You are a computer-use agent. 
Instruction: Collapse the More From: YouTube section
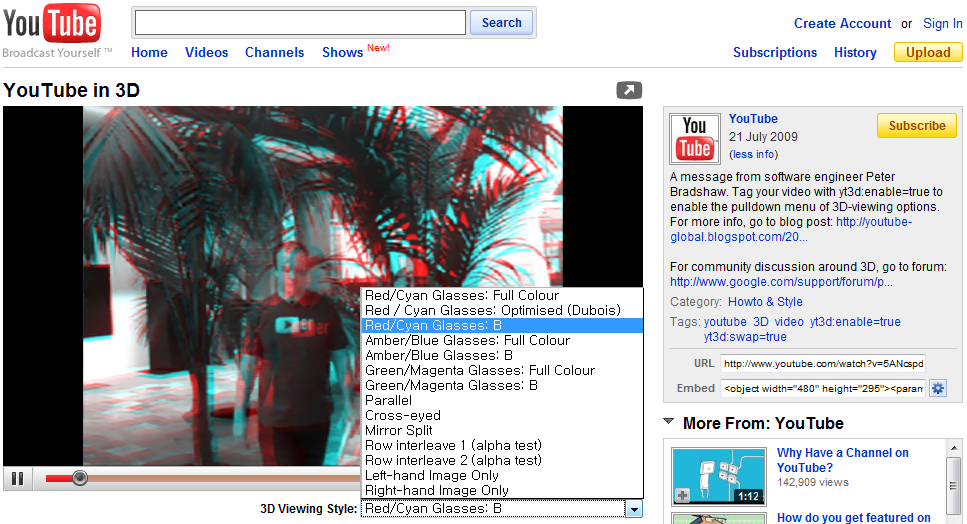(669, 422)
